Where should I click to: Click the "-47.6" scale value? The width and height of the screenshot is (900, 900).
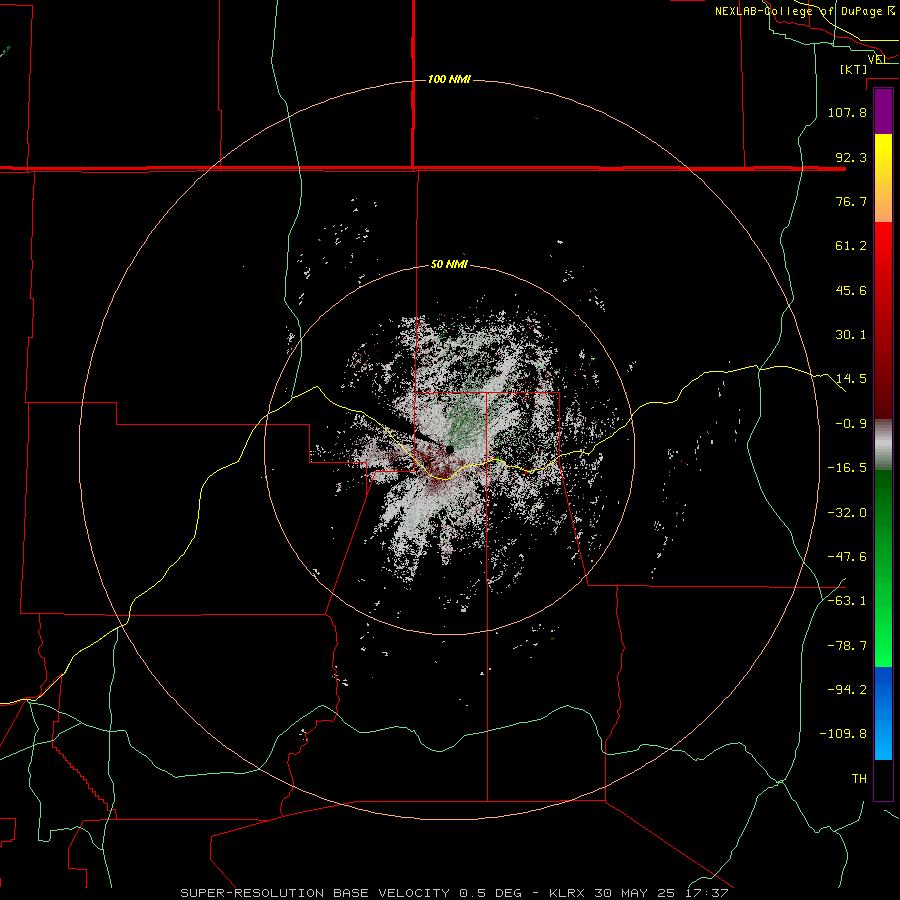click(x=847, y=557)
